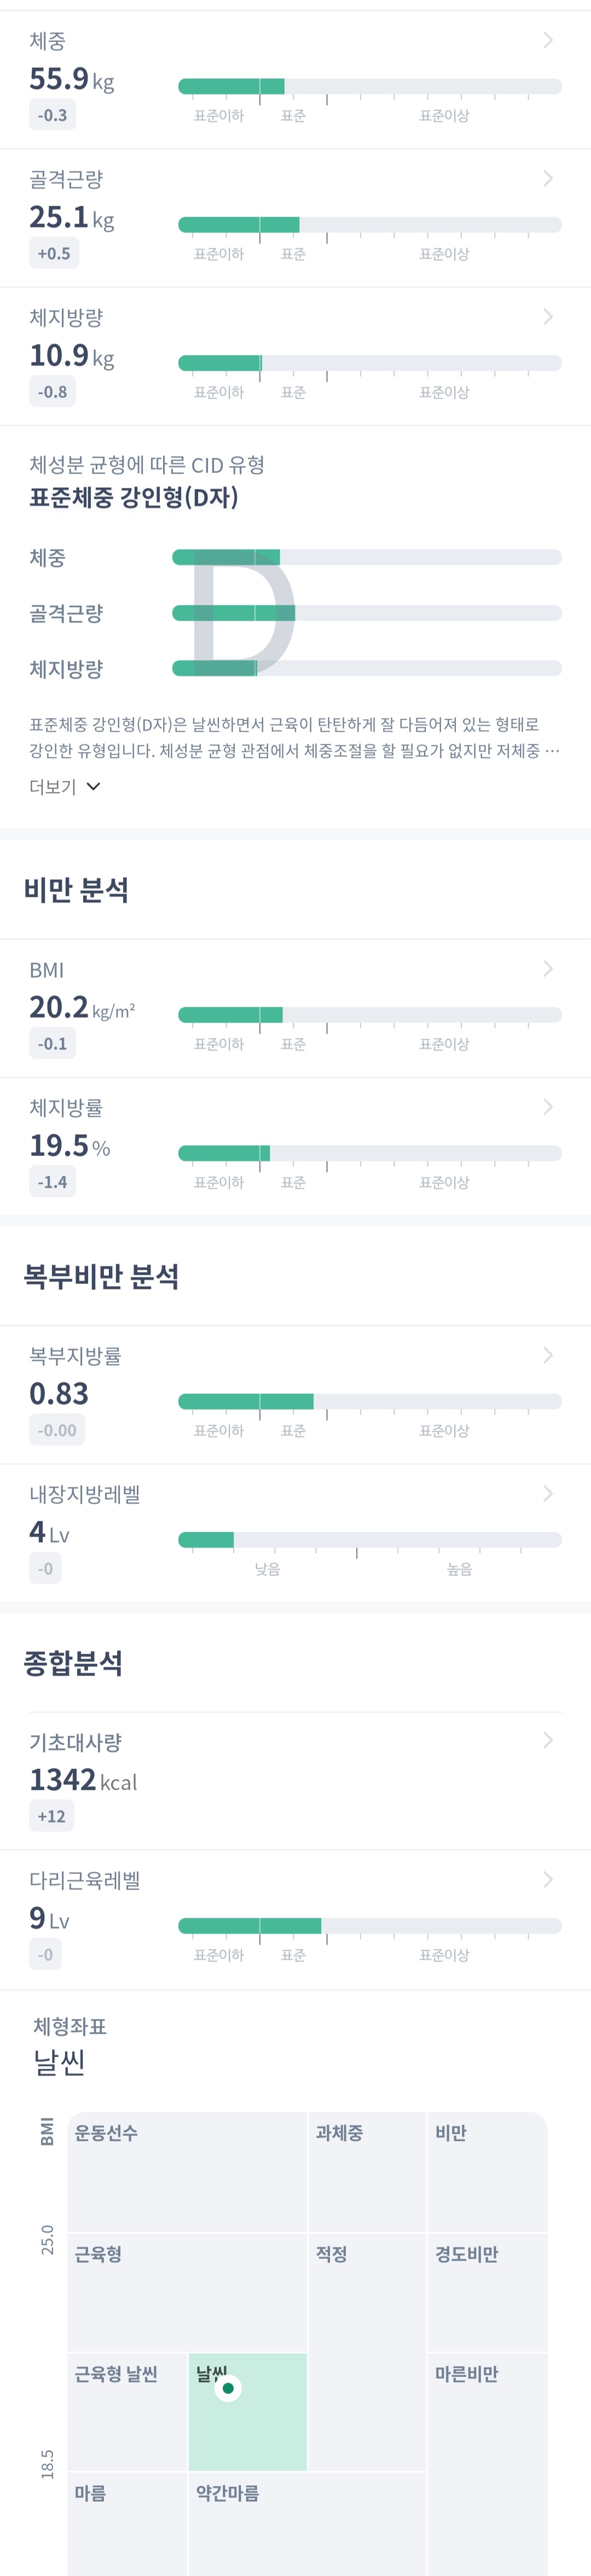
Task: Open 다리근육레벨 detail chevron arrow
Action: (x=547, y=1880)
